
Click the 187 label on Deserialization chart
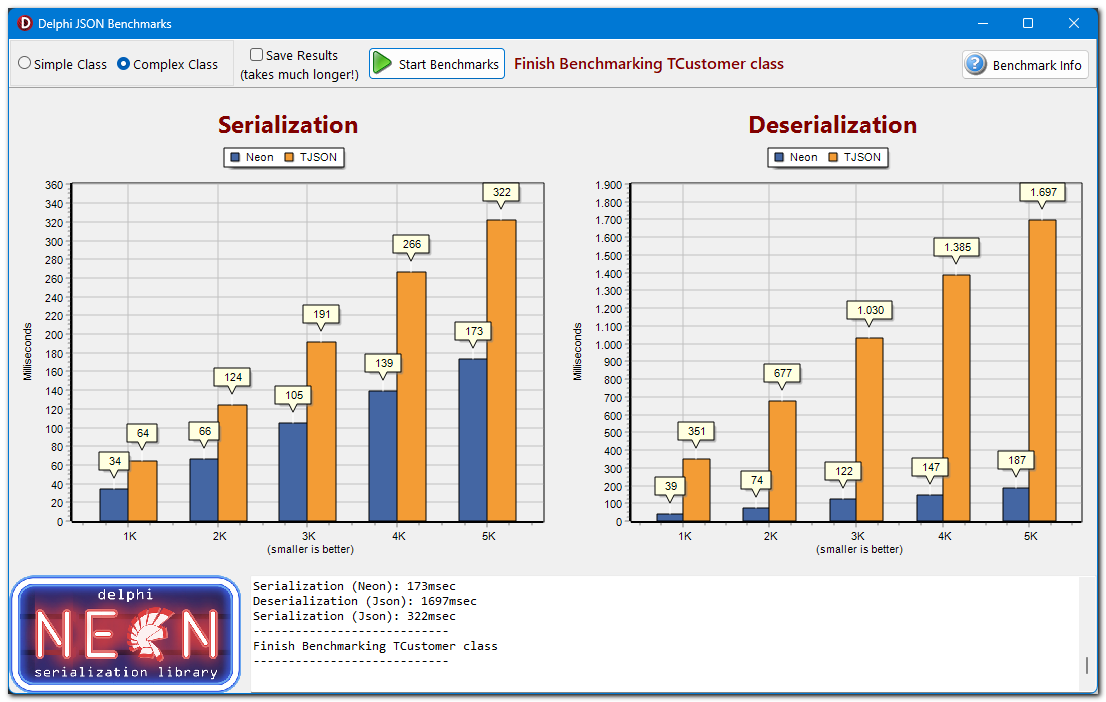tap(1016, 460)
